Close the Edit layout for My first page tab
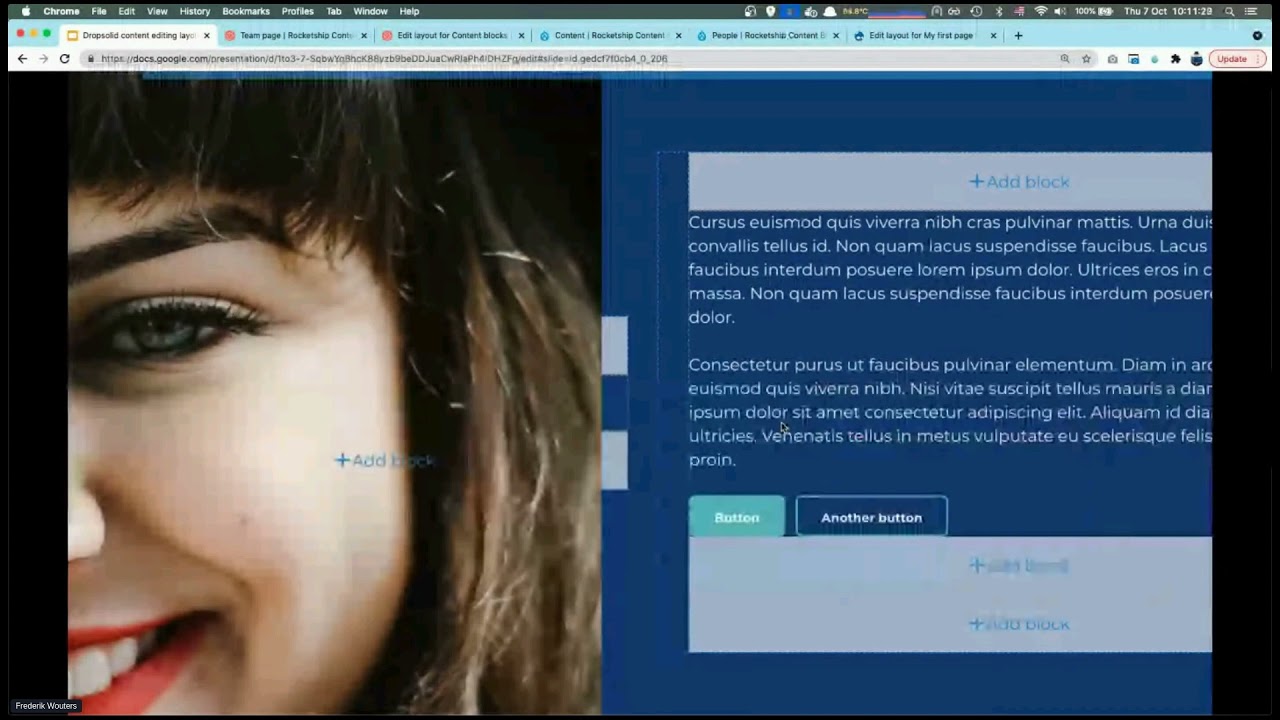Viewport: 1280px width, 720px height. coord(993,35)
